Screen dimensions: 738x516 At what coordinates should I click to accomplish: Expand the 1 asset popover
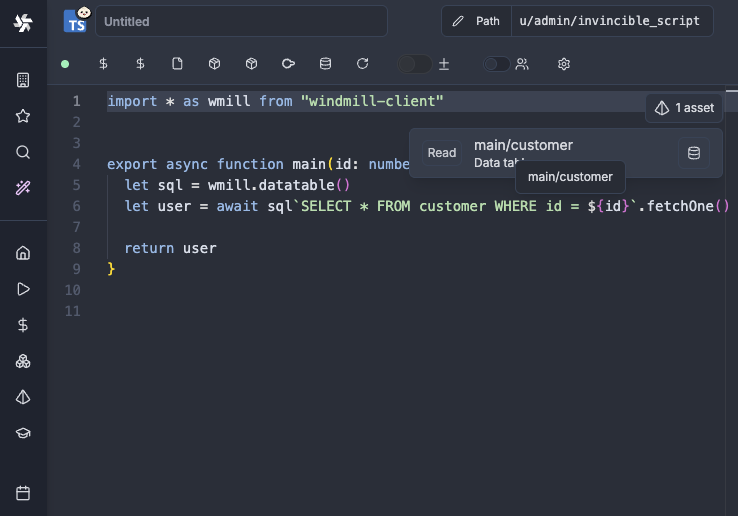tap(684, 108)
